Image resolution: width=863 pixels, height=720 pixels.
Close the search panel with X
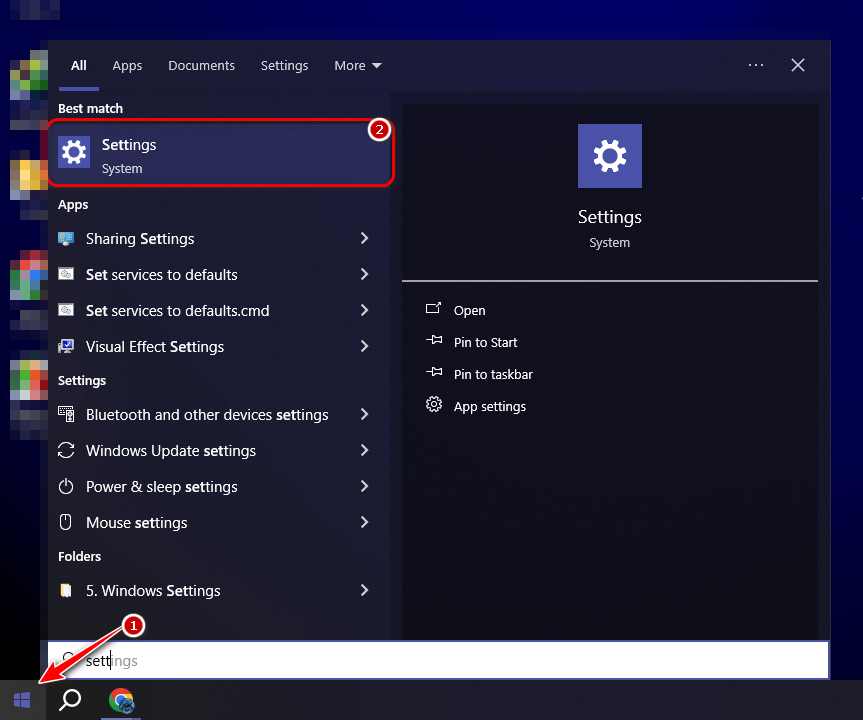(x=798, y=65)
